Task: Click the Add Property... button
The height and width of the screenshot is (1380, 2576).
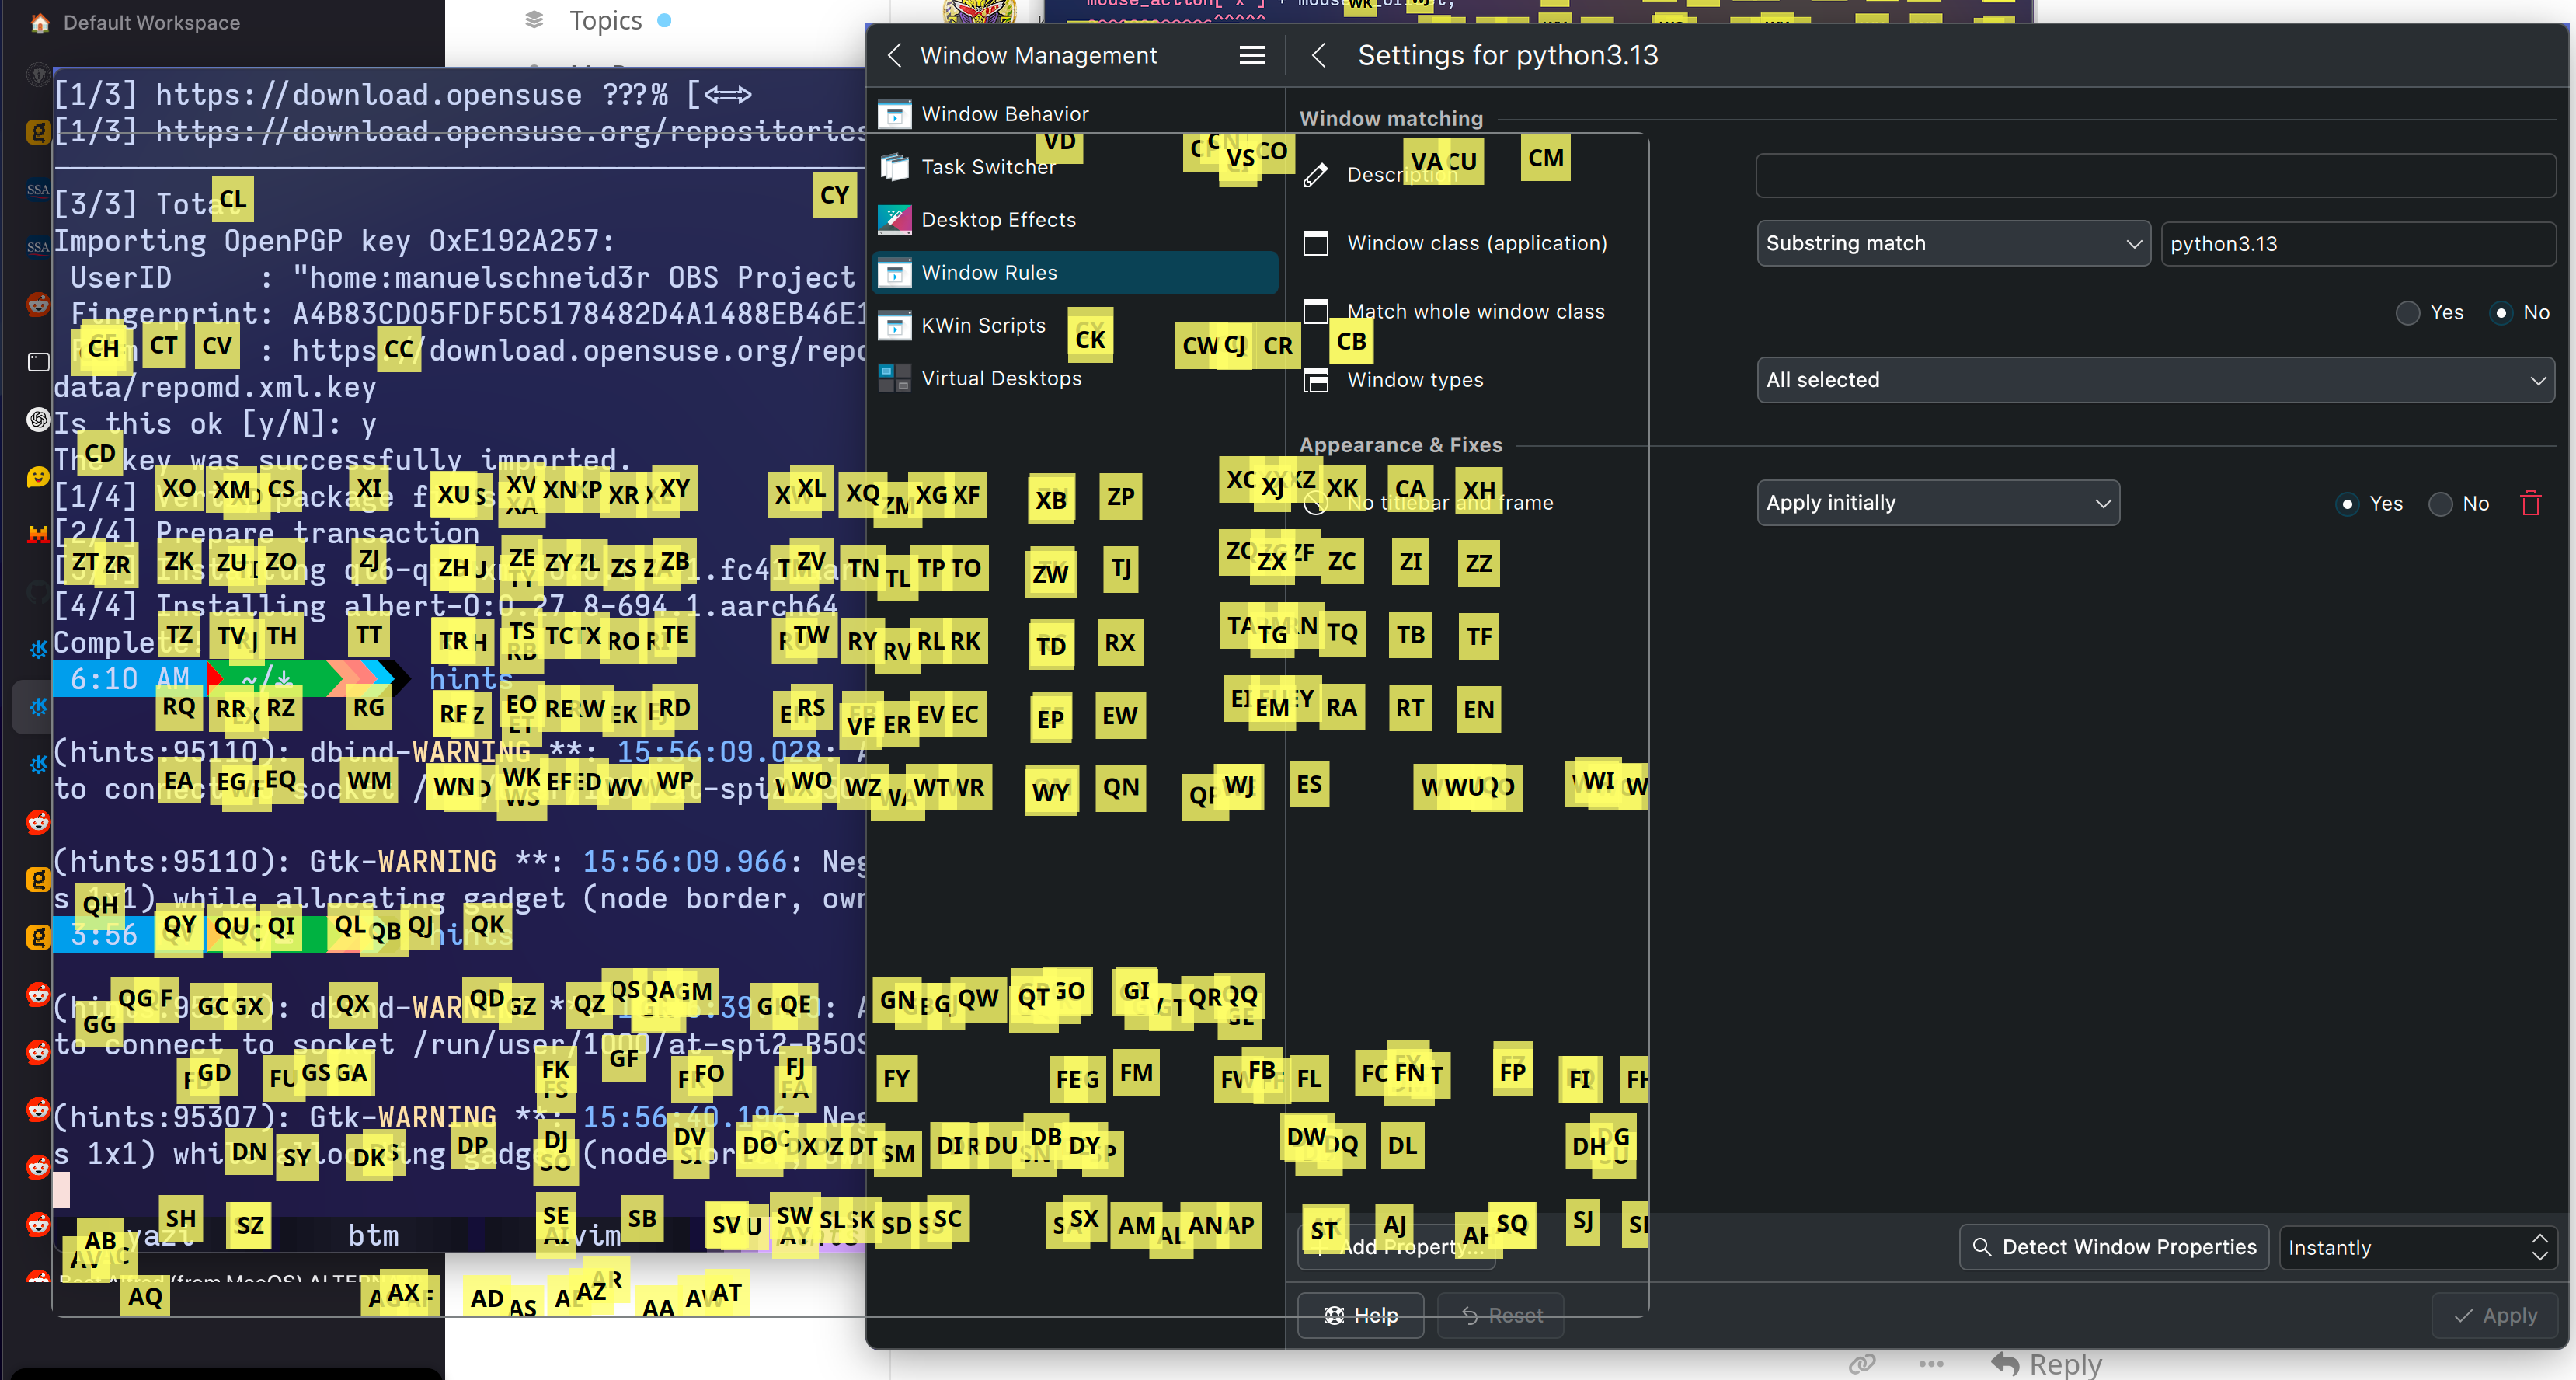Action: (x=1396, y=1247)
